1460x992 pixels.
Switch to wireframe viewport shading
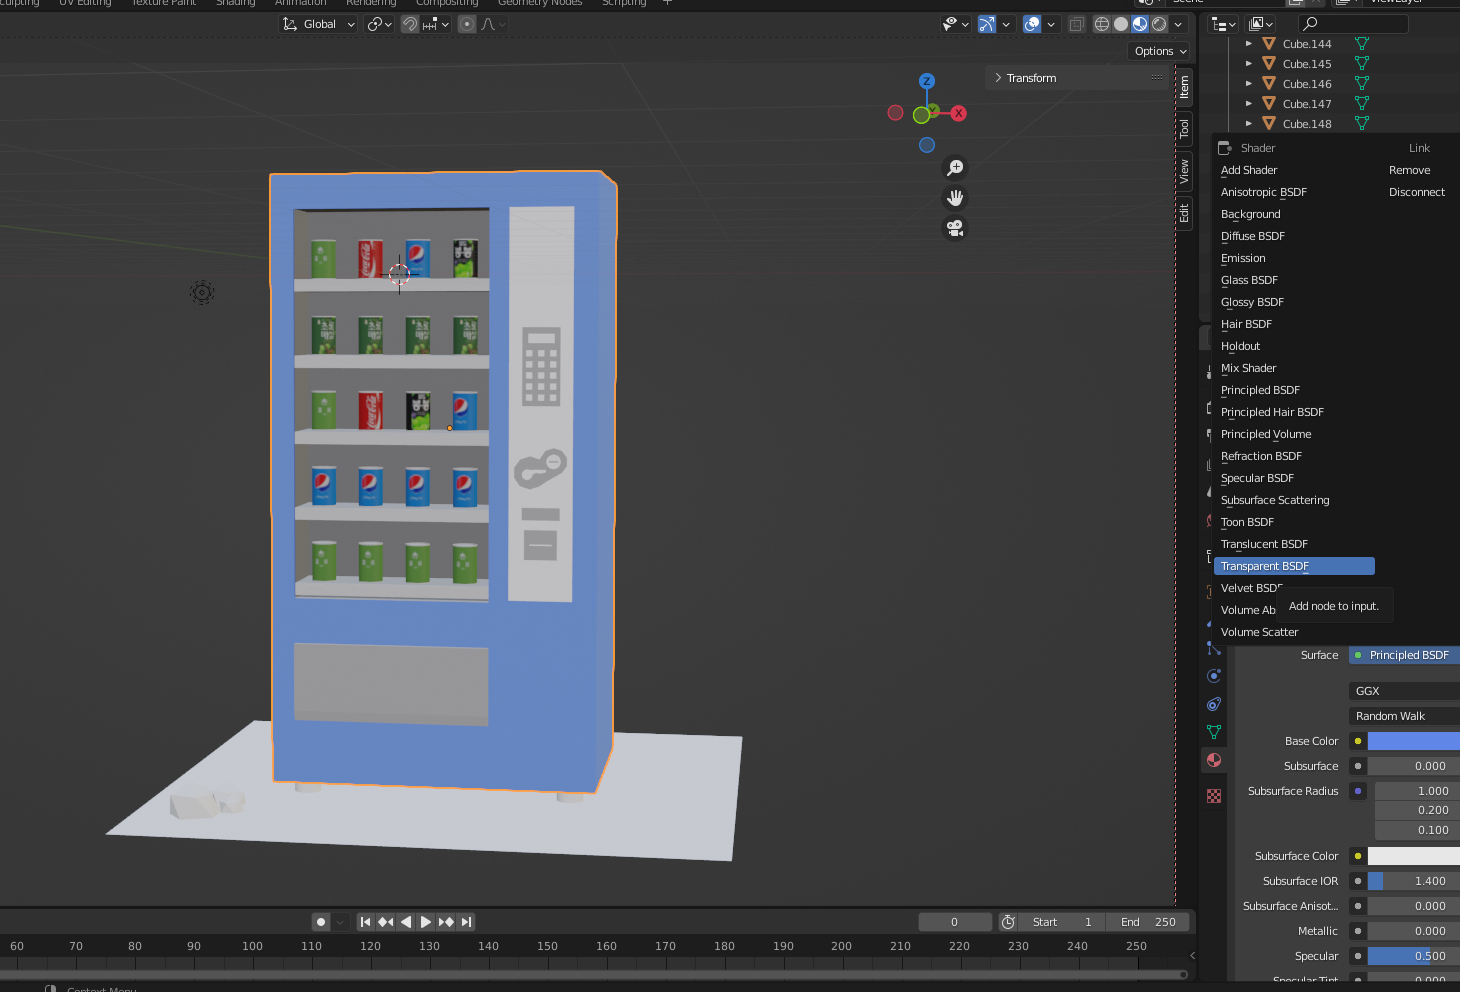(1102, 24)
